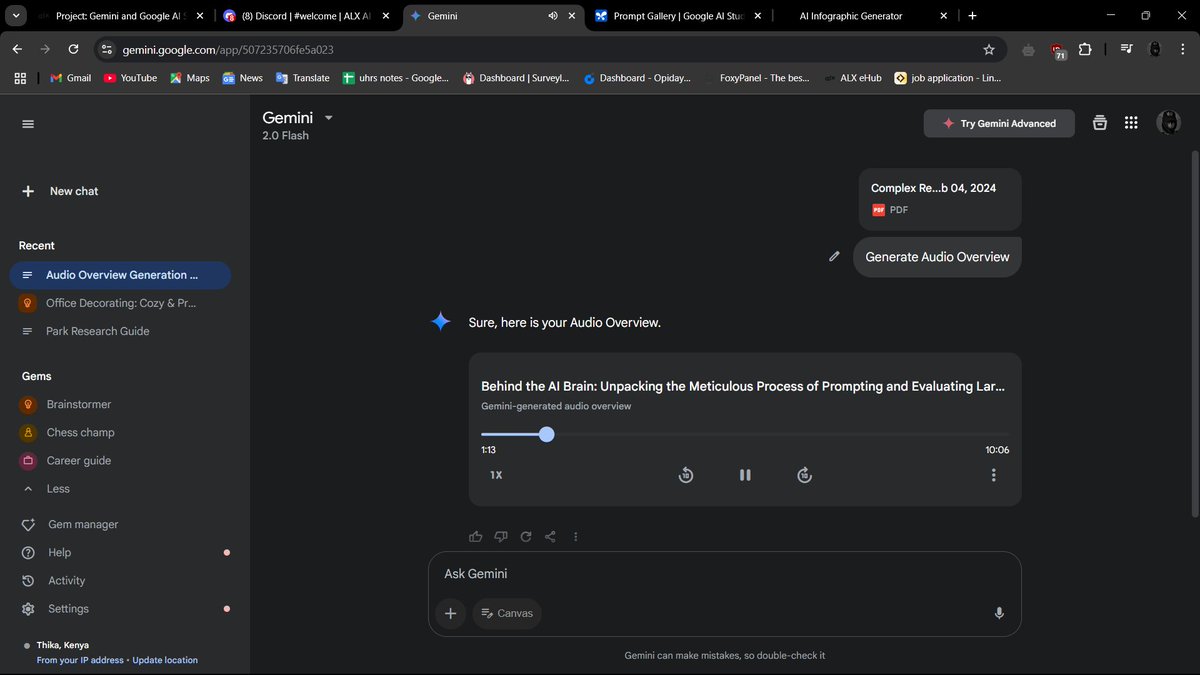Open the tab search dropdown

(16, 16)
